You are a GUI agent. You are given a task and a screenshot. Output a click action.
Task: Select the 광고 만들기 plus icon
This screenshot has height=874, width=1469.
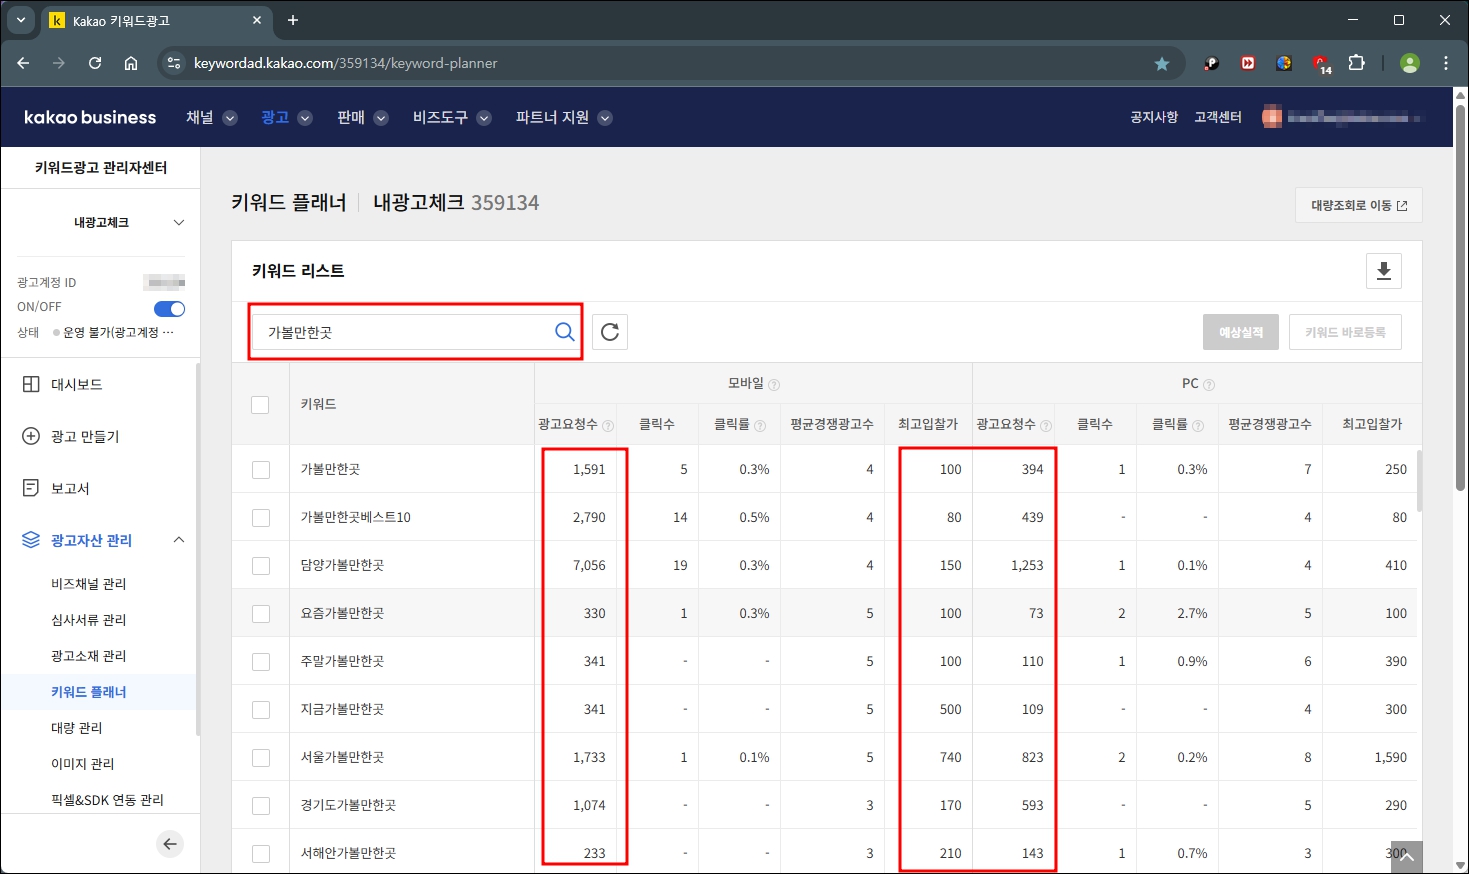pos(30,436)
